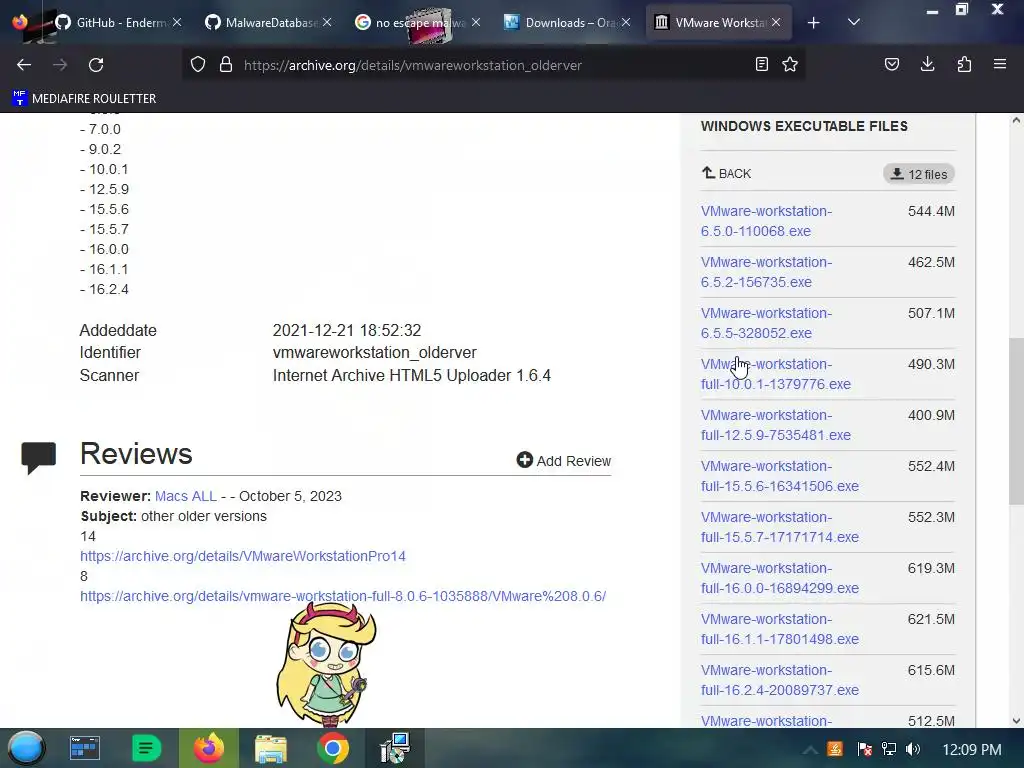Viewport: 1024px width, 768px height.
Task: Open the Pocket save icon
Action: 891,65
